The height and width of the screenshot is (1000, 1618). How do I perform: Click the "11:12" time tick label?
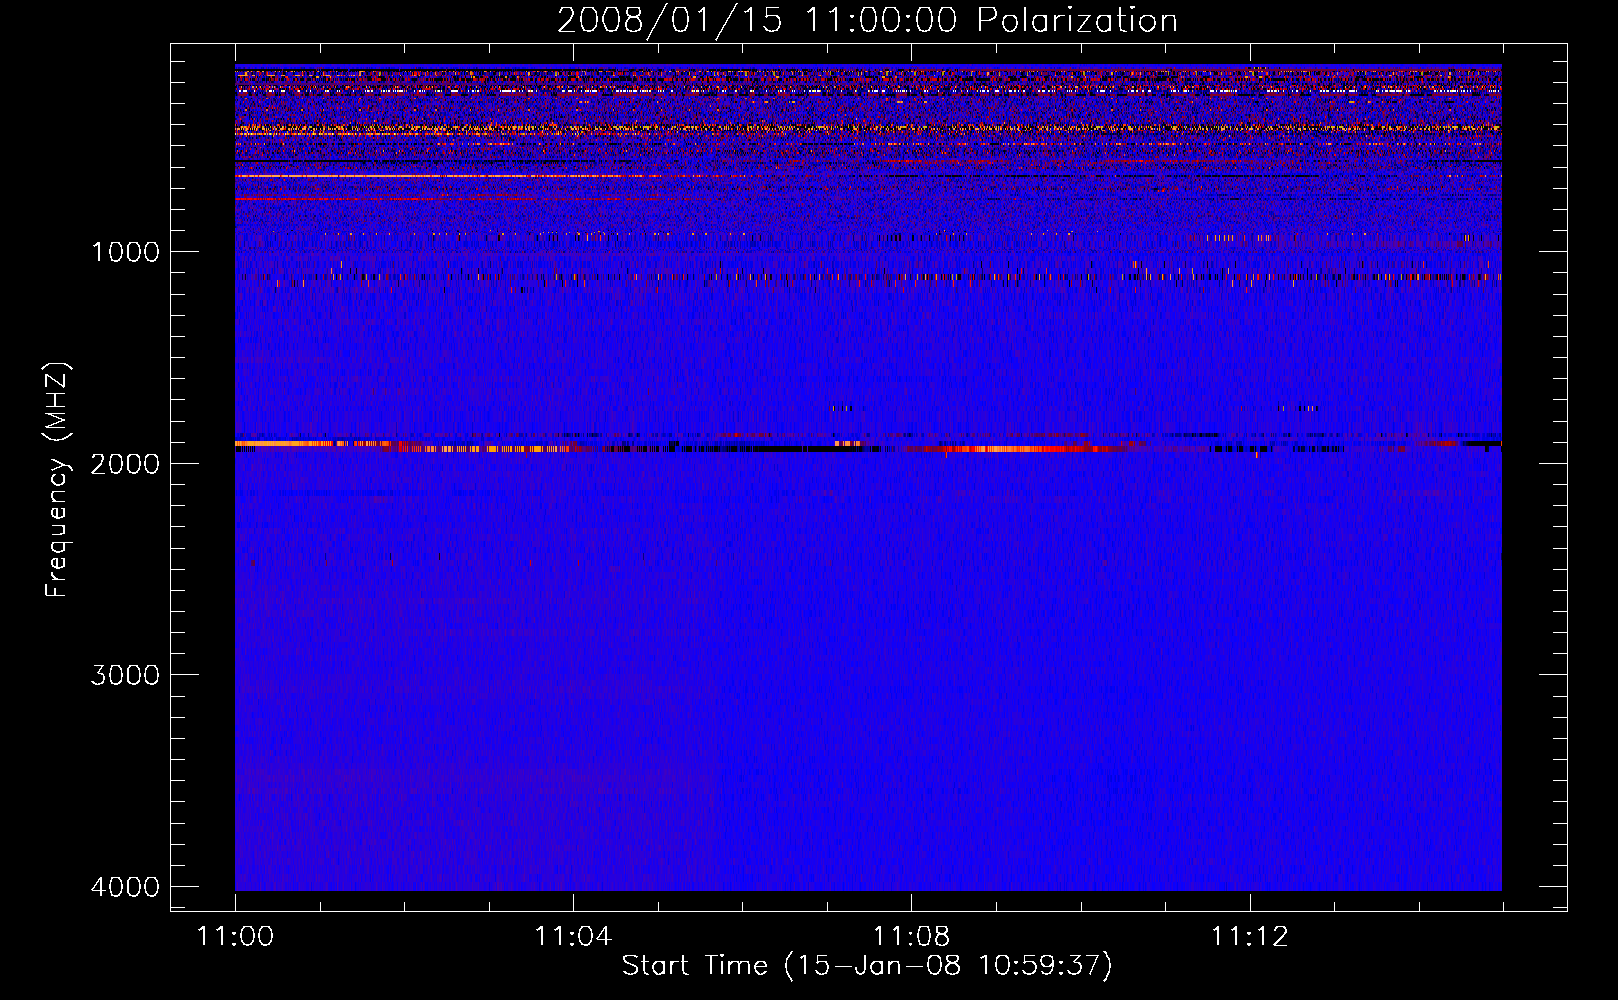(x=1249, y=937)
